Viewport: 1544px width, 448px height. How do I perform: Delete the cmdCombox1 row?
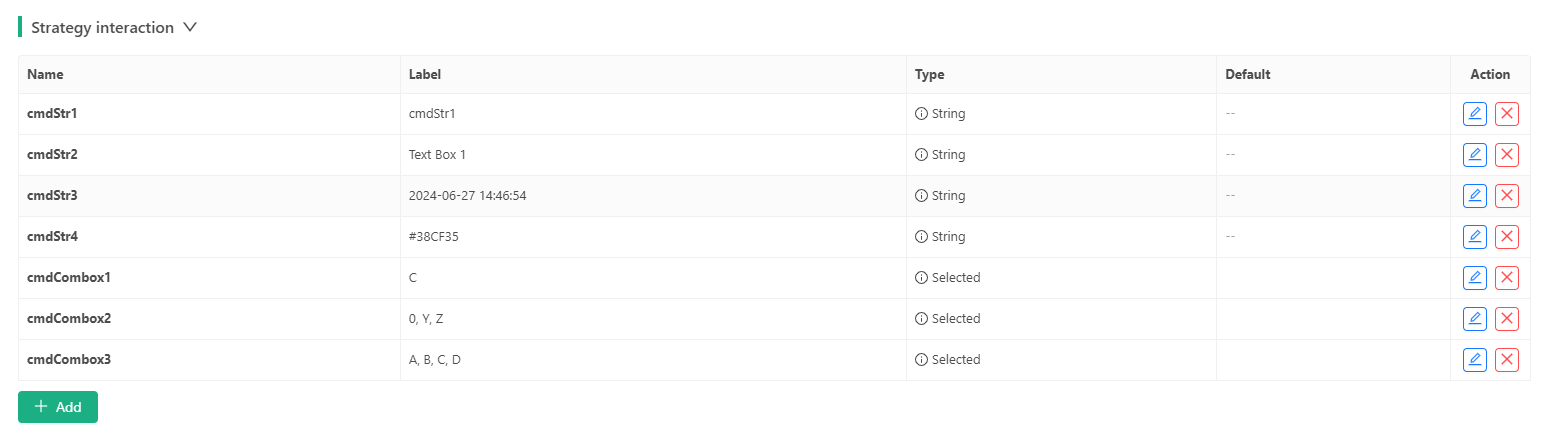[1506, 278]
